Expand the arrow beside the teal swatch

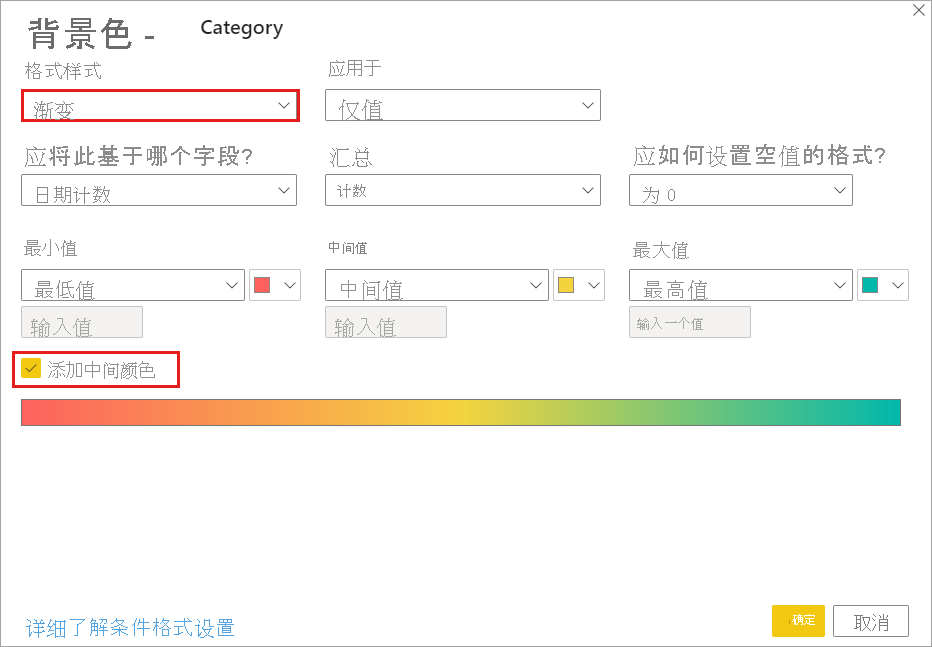pos(895,285)
